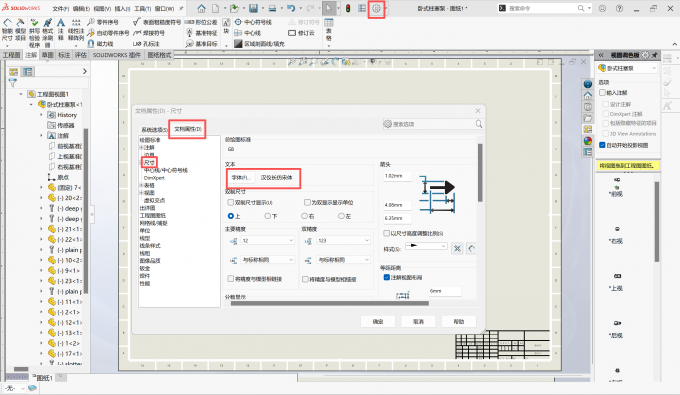This screenshot has height=395, width=680.
Task: Expand the 工程图视图1 tree node
Action: (21, 94)
